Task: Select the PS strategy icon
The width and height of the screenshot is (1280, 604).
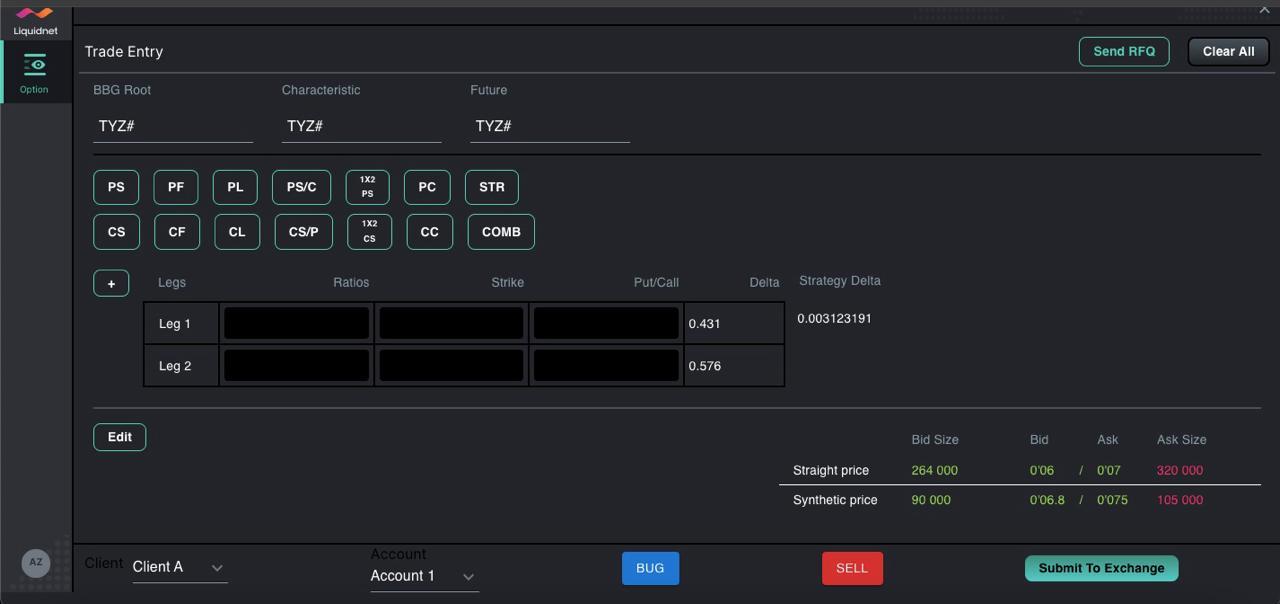Action: pos(116,186)
